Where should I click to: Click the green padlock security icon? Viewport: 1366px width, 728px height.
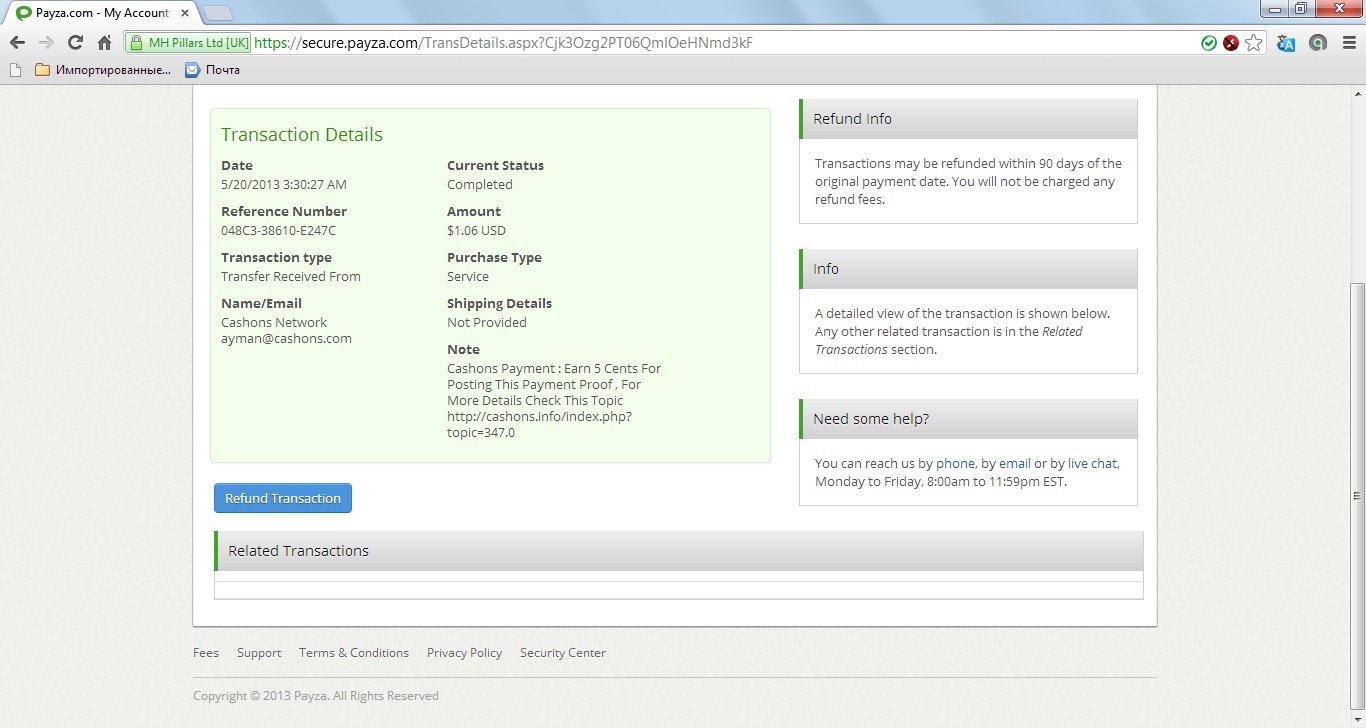pyautogui.click(x=137, y=43)
